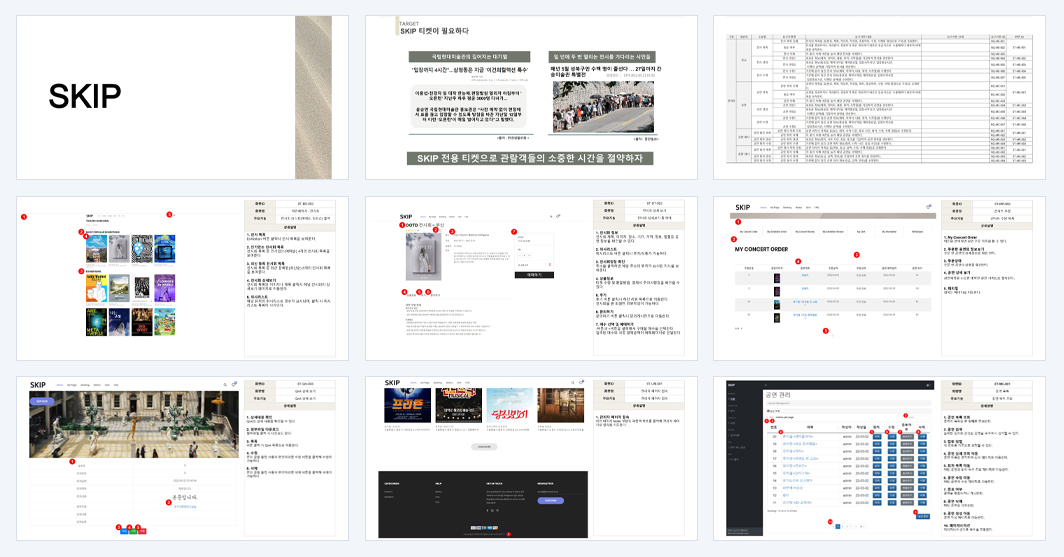The image size is (1064, 557).
Task: Open the exhibition list page slide thumbnail
Action: click(183, 278)
